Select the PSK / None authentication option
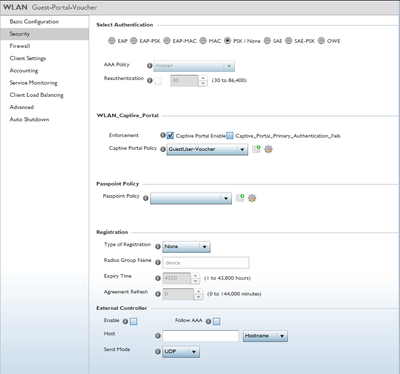 click(x=227, y=41)
